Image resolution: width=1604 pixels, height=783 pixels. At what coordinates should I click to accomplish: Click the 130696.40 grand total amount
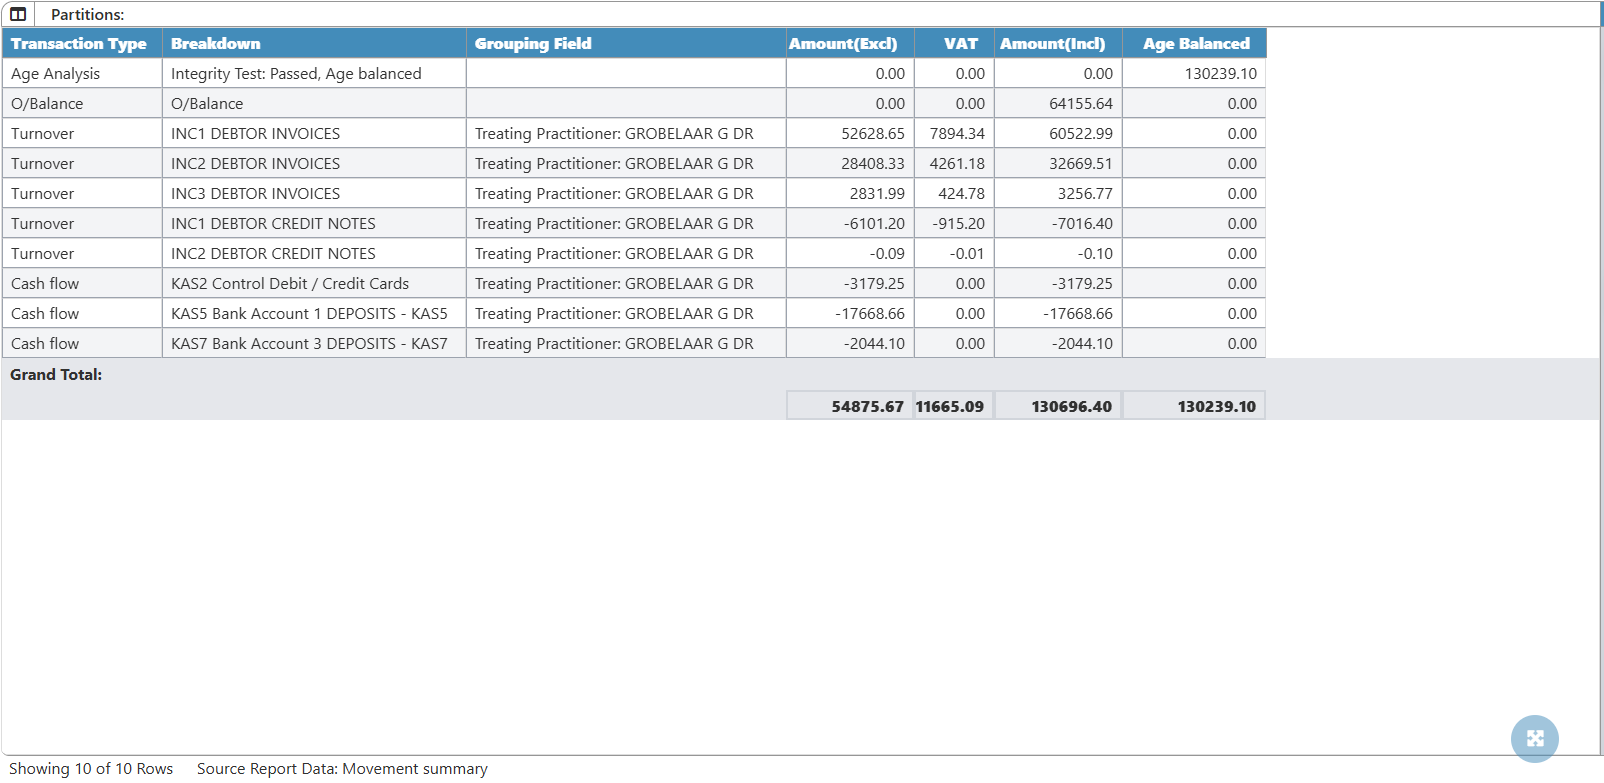tap(1070, 406)
